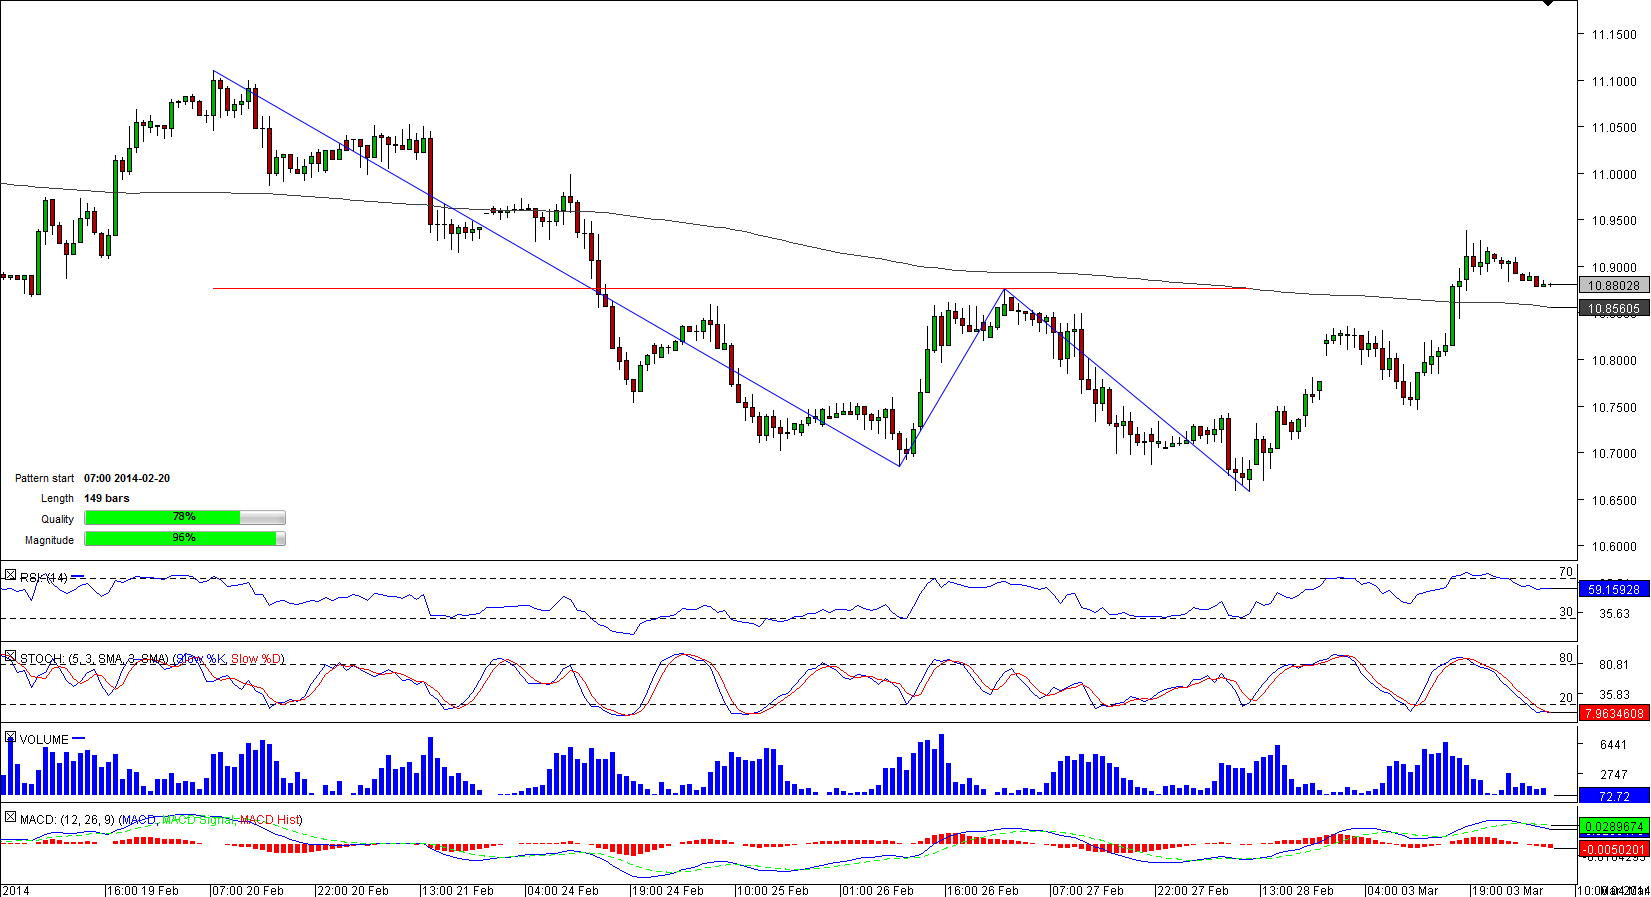Click the black marker at chart top edge
This screenshot has height=897, width=1651.
tap(1548, 4)
